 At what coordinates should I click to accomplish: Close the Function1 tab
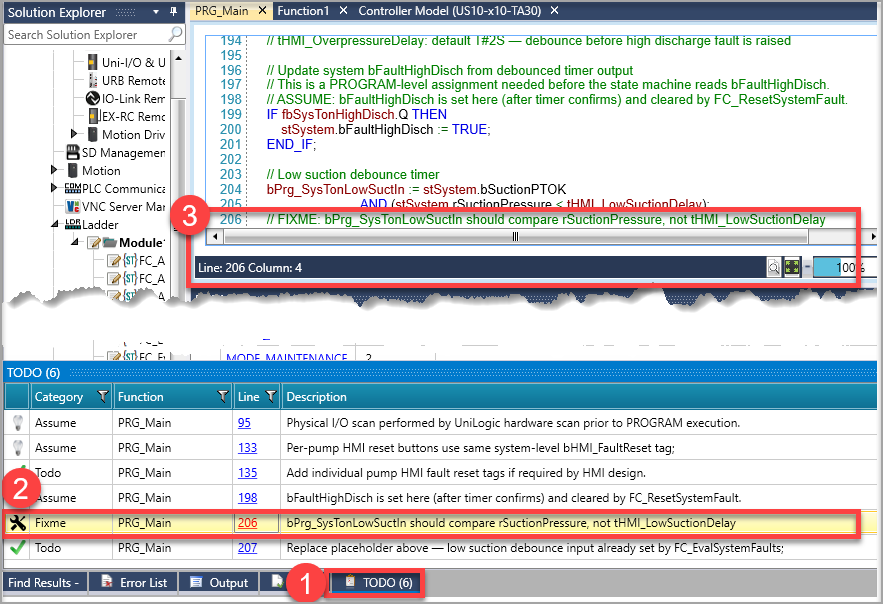tap(344, 11)
